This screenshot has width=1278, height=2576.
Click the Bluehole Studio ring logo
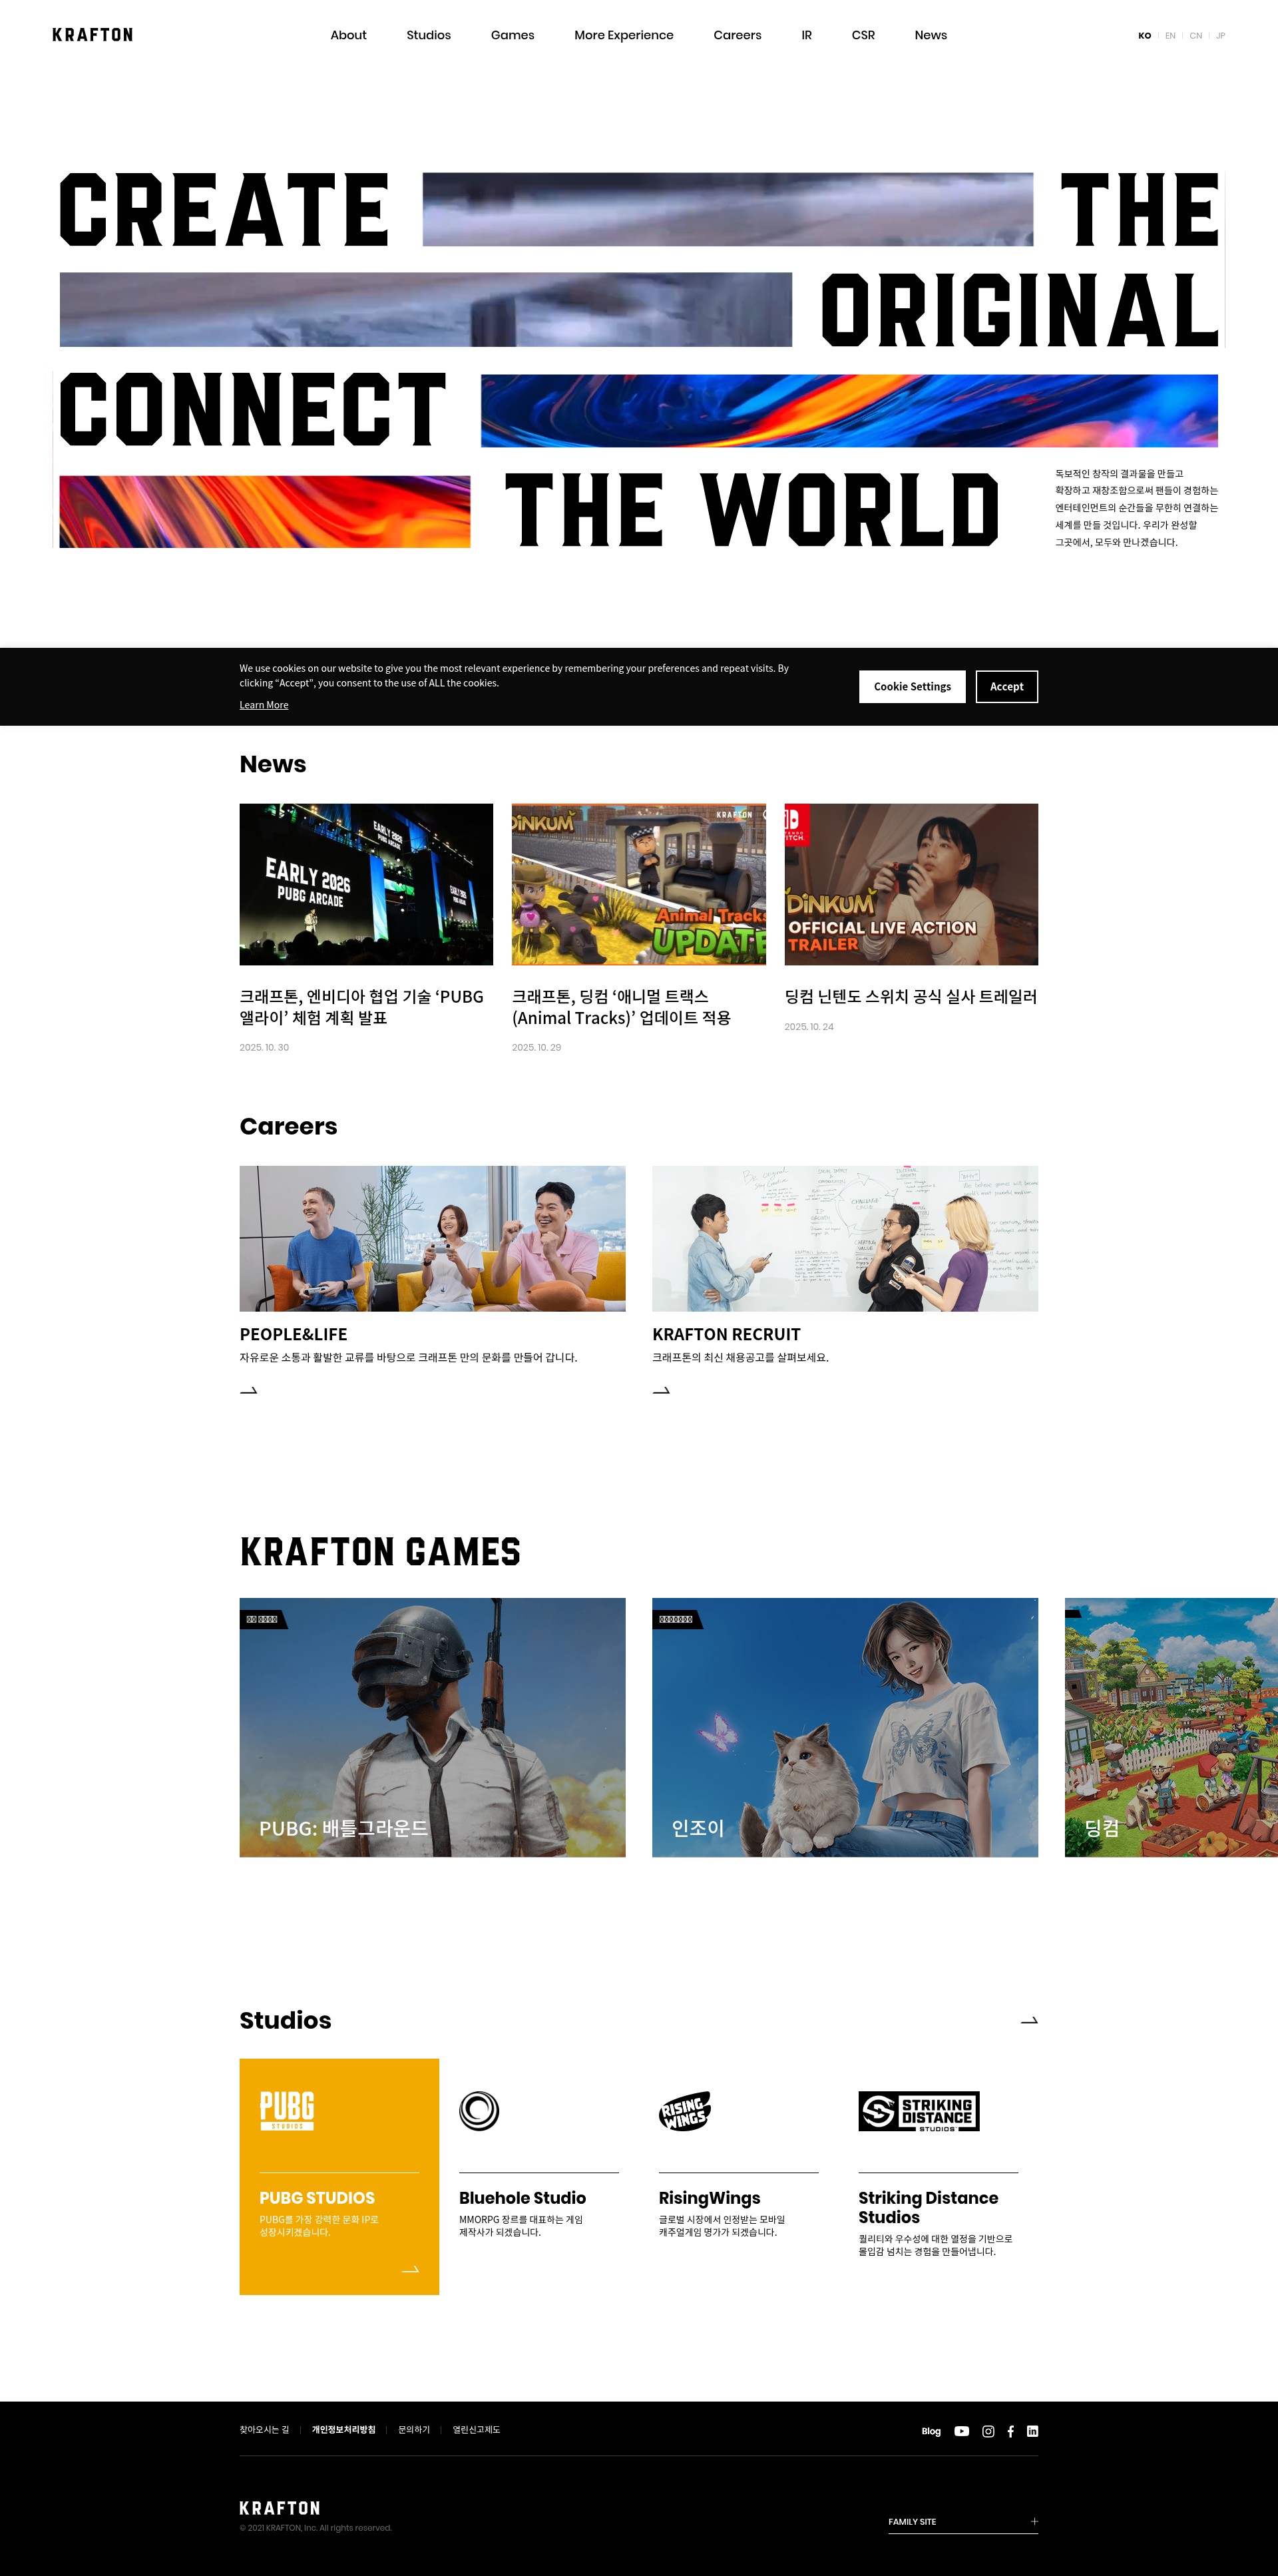479,2110
